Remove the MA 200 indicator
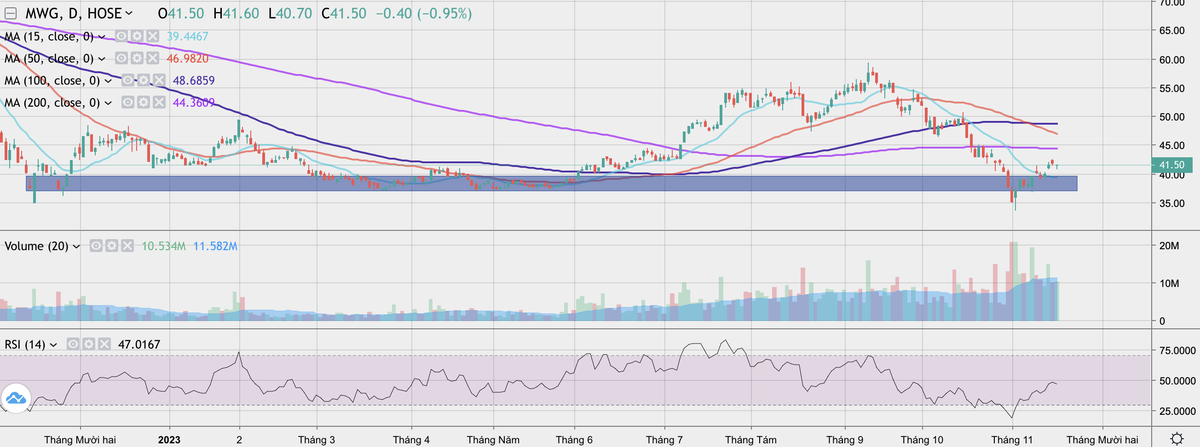Screen dimensions: 1200x447 pyautogui.click(x=159, y=102)
